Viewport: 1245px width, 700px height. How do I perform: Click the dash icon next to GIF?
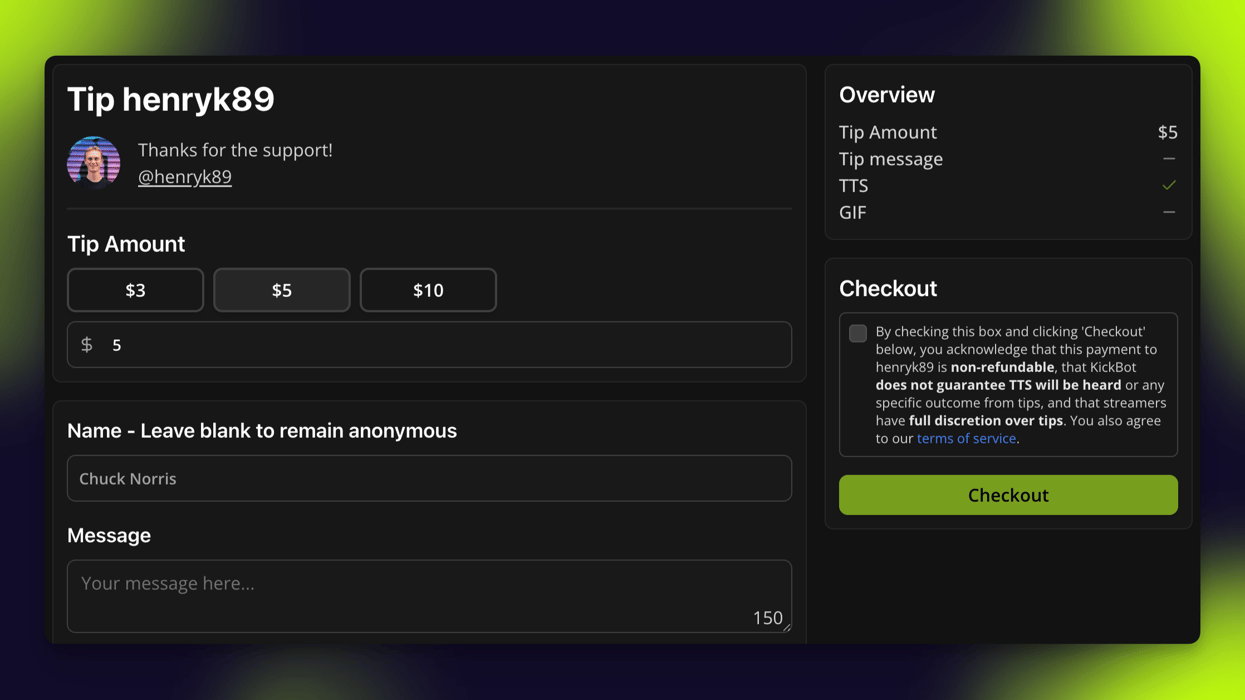click(x=1168, y=212)
